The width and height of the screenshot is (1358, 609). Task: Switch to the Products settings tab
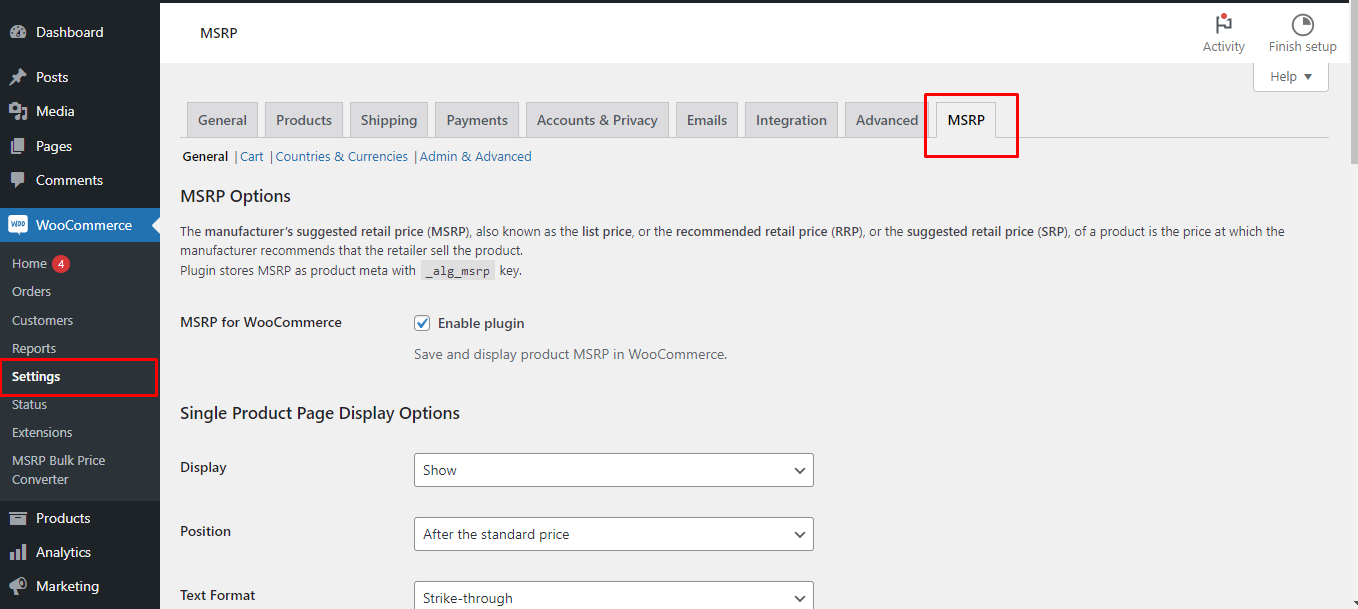click(304, 120)
